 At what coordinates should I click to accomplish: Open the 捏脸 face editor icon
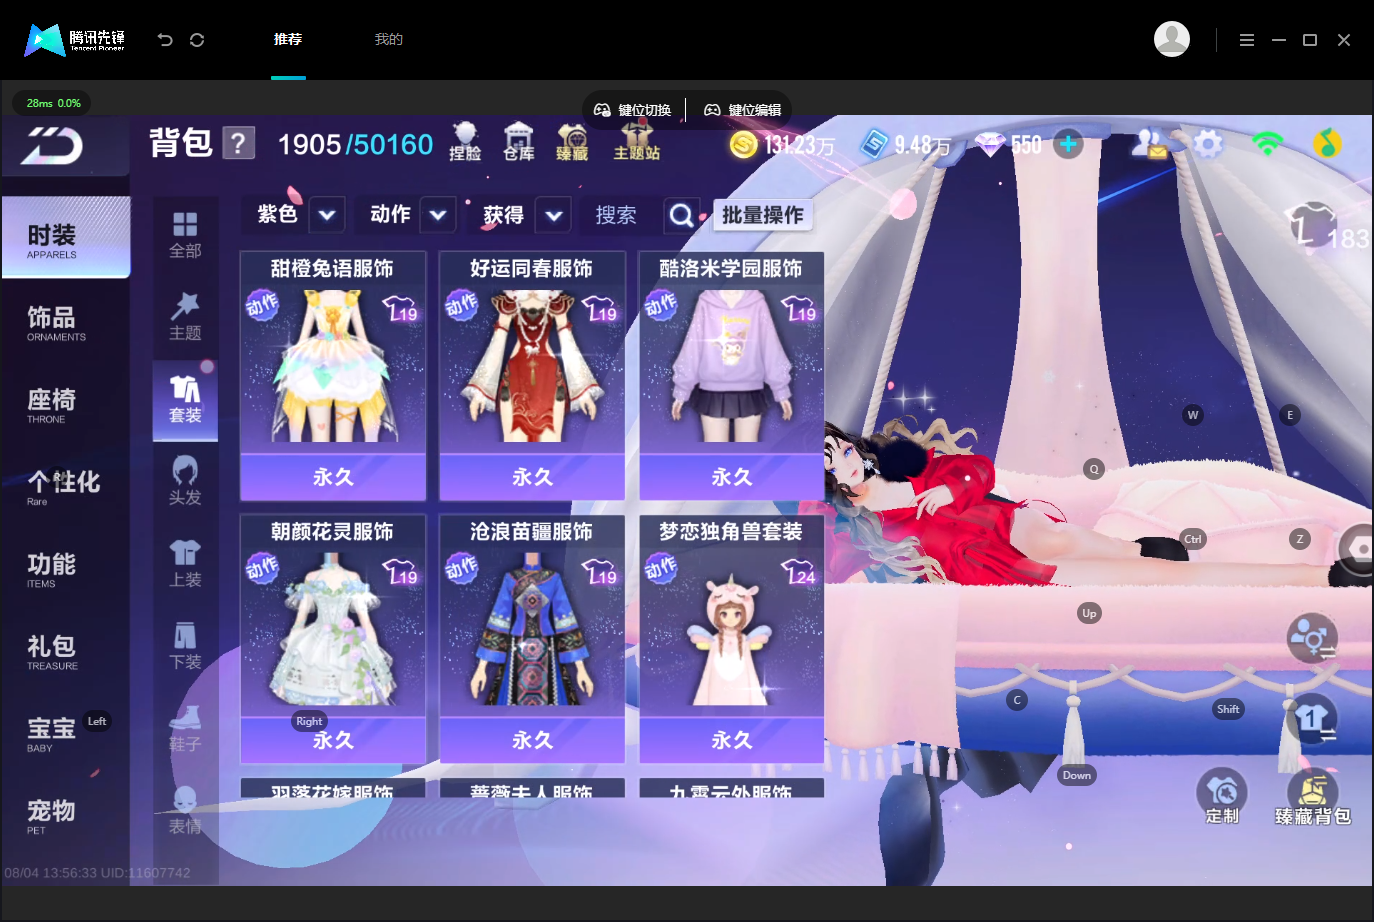[465, 141]
